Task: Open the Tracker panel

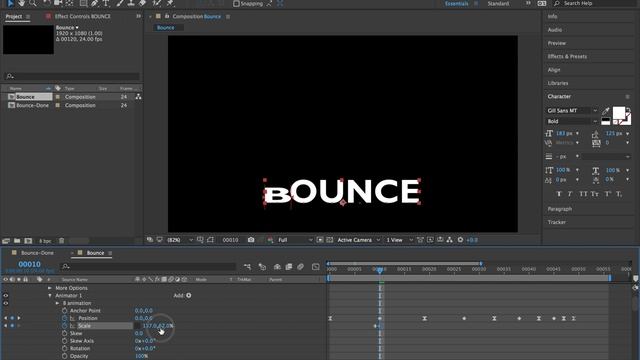Action: click(x=557, y=222)
